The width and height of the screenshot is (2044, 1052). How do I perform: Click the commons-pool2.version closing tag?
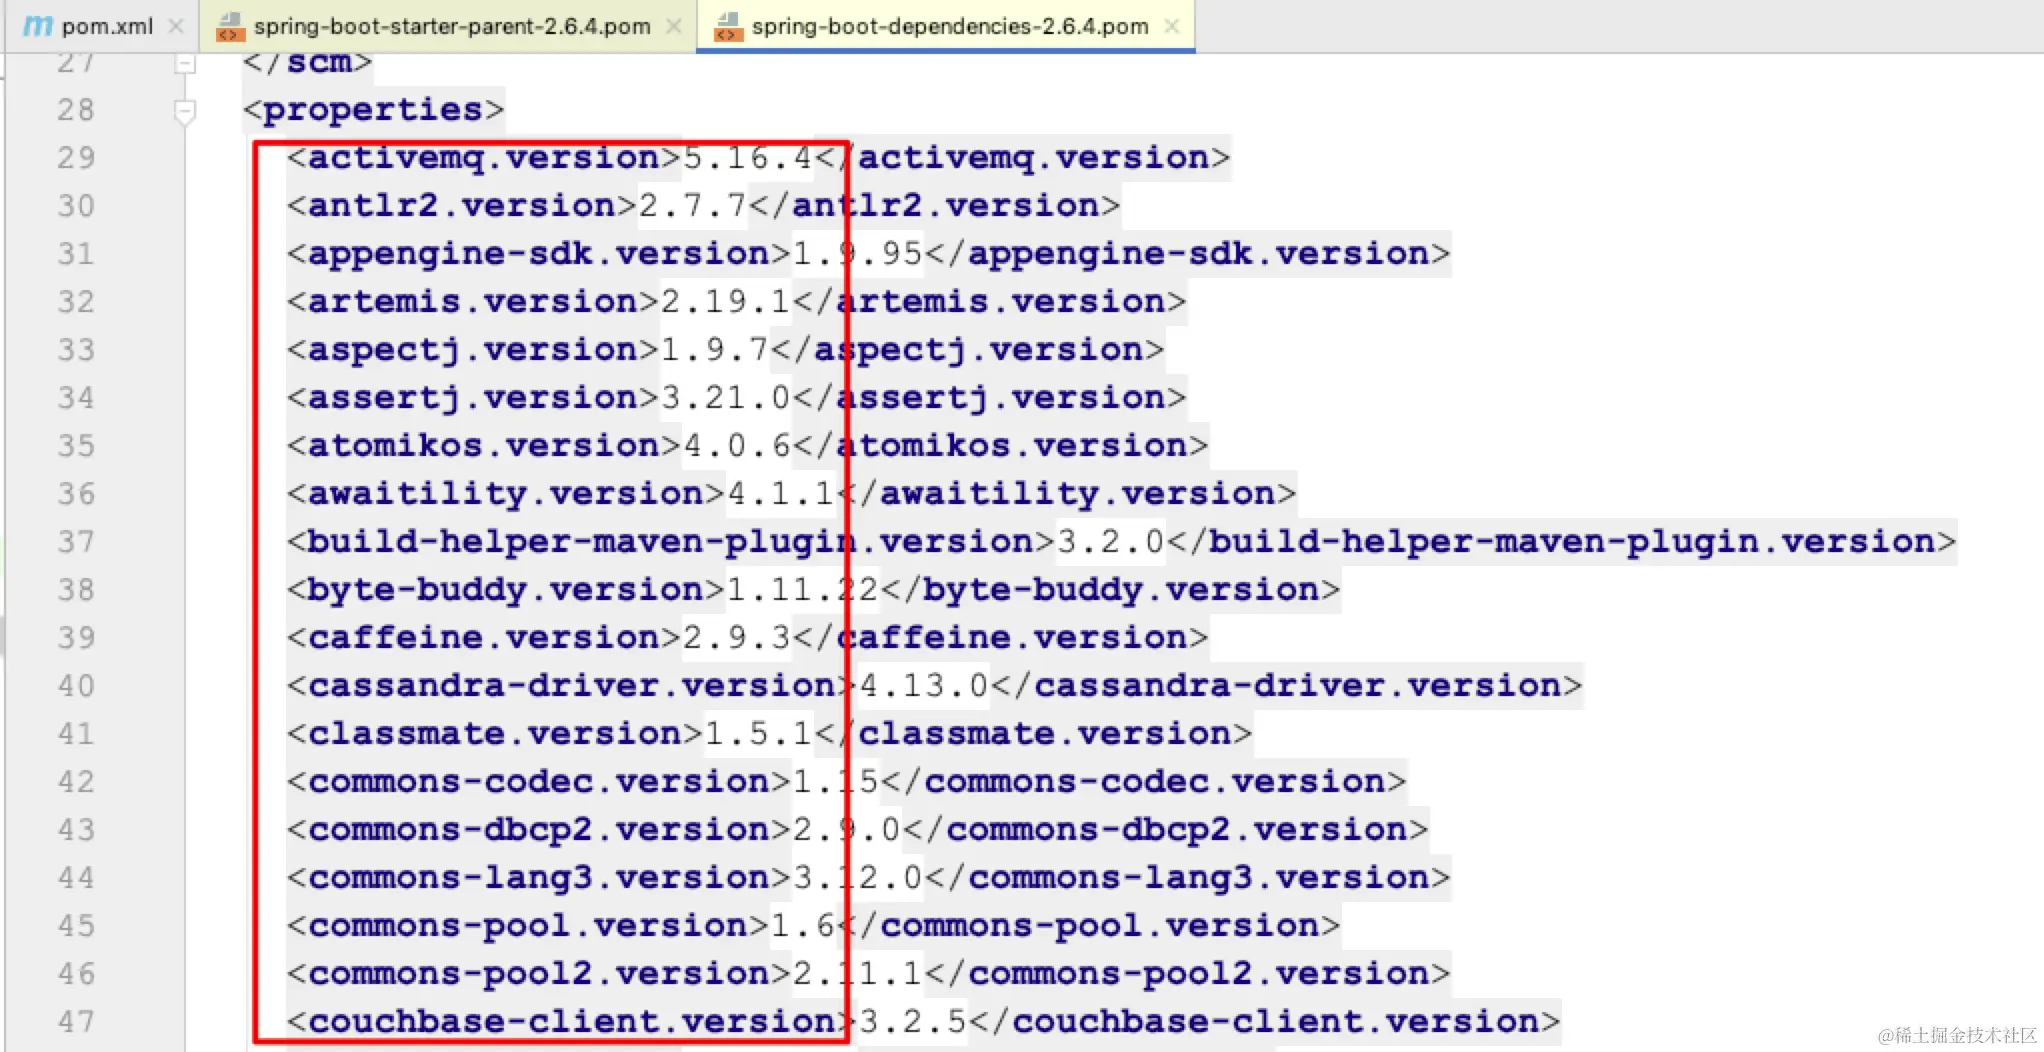(1187, 974)
